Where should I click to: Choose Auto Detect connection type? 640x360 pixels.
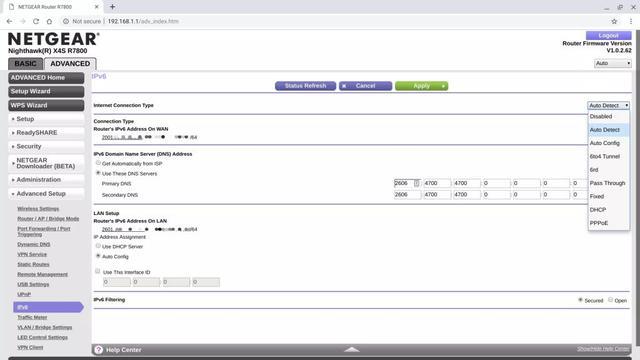[608, 130]
